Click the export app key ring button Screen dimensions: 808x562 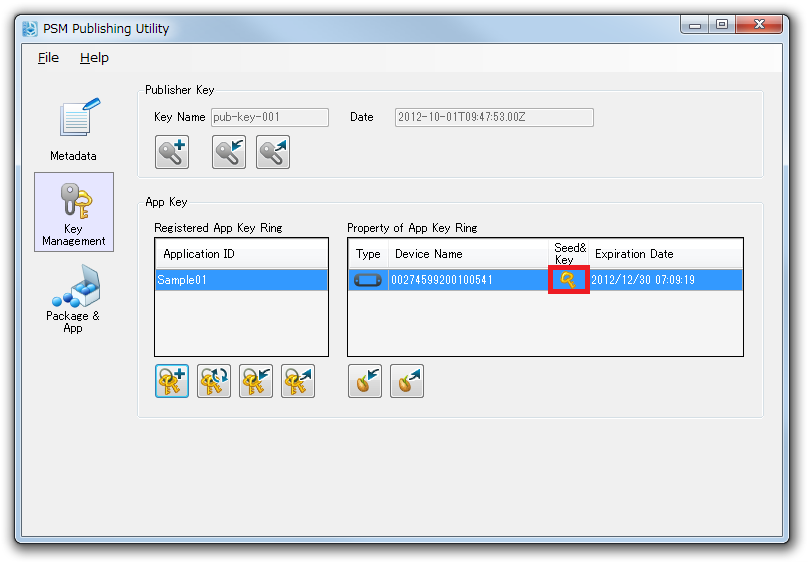(298, 381)
